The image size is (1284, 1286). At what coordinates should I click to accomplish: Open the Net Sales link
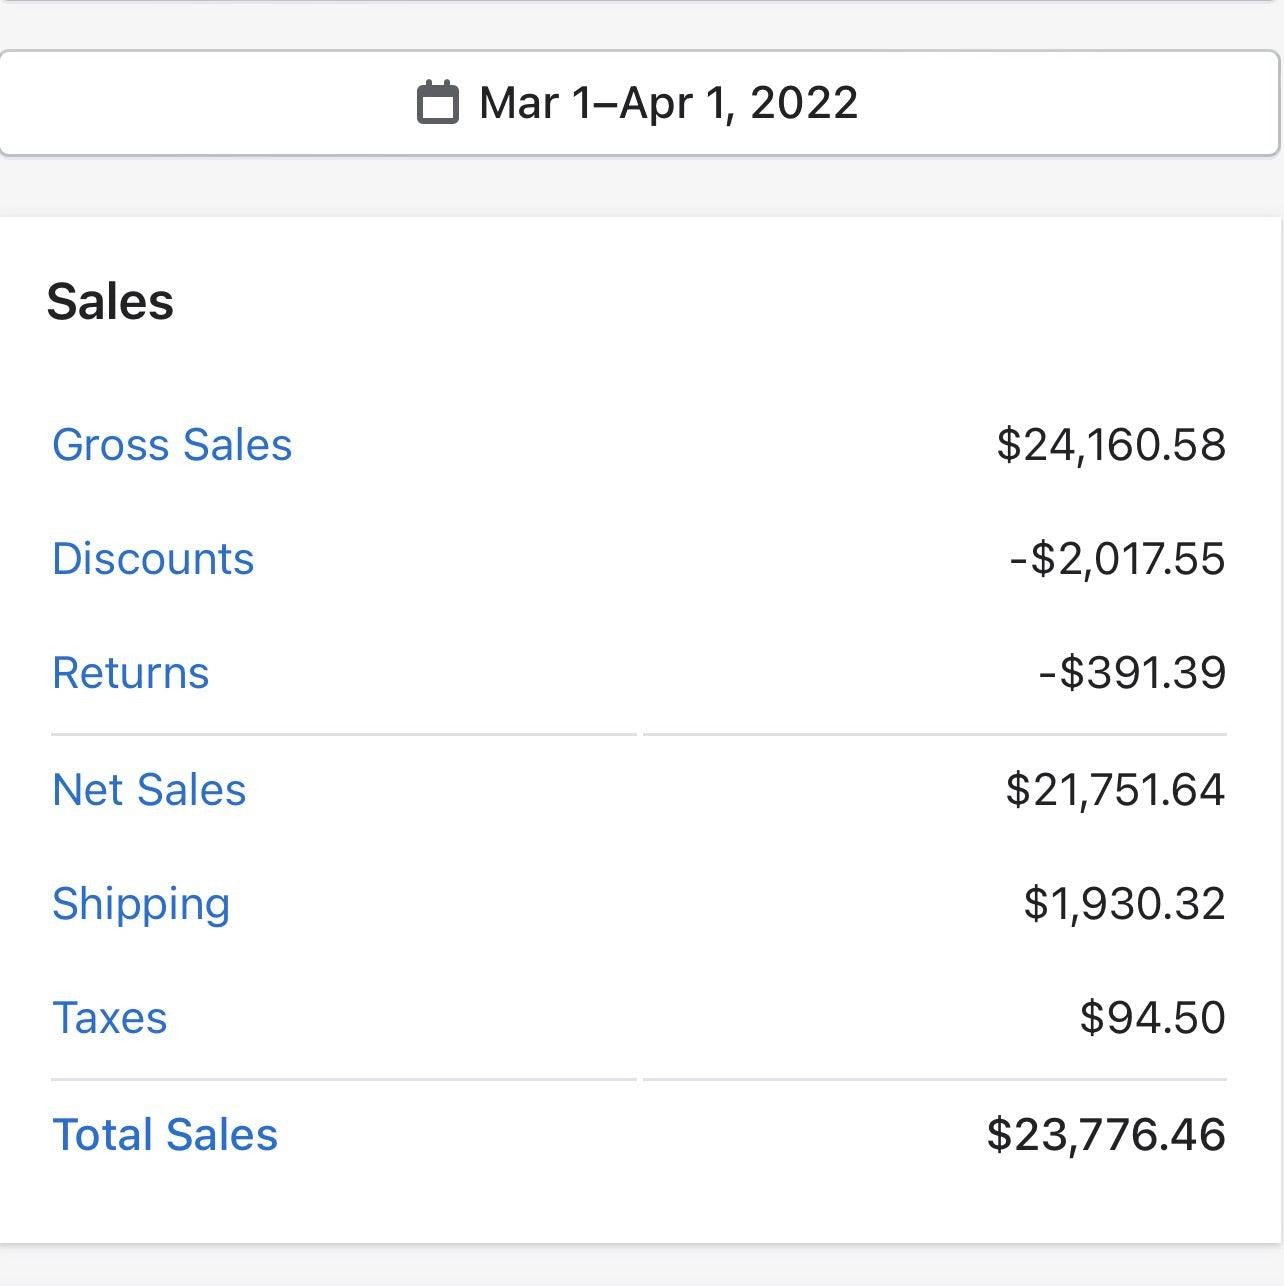149,790
